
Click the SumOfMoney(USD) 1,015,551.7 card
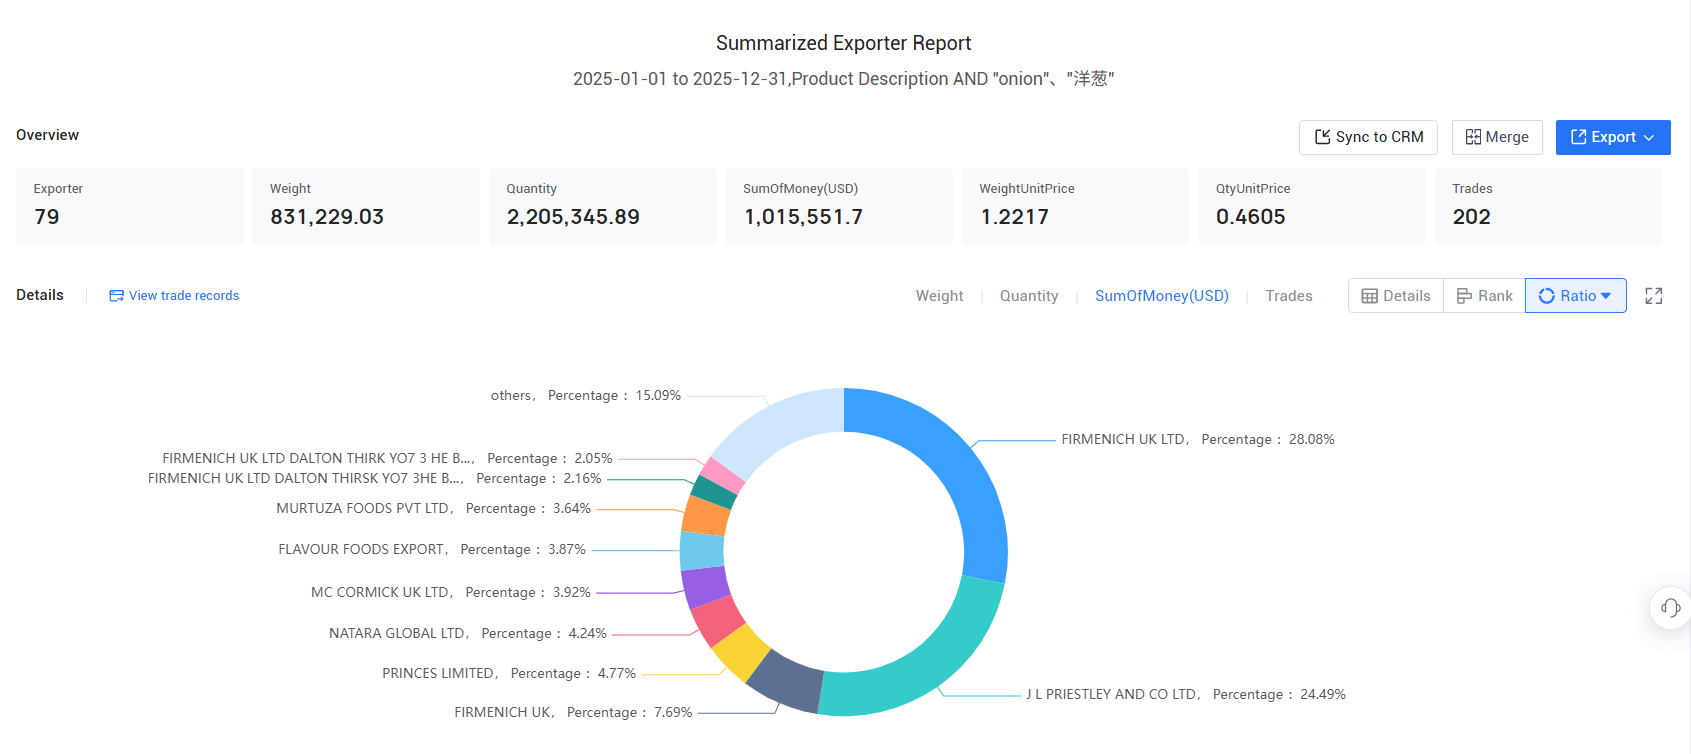(839, 206)
